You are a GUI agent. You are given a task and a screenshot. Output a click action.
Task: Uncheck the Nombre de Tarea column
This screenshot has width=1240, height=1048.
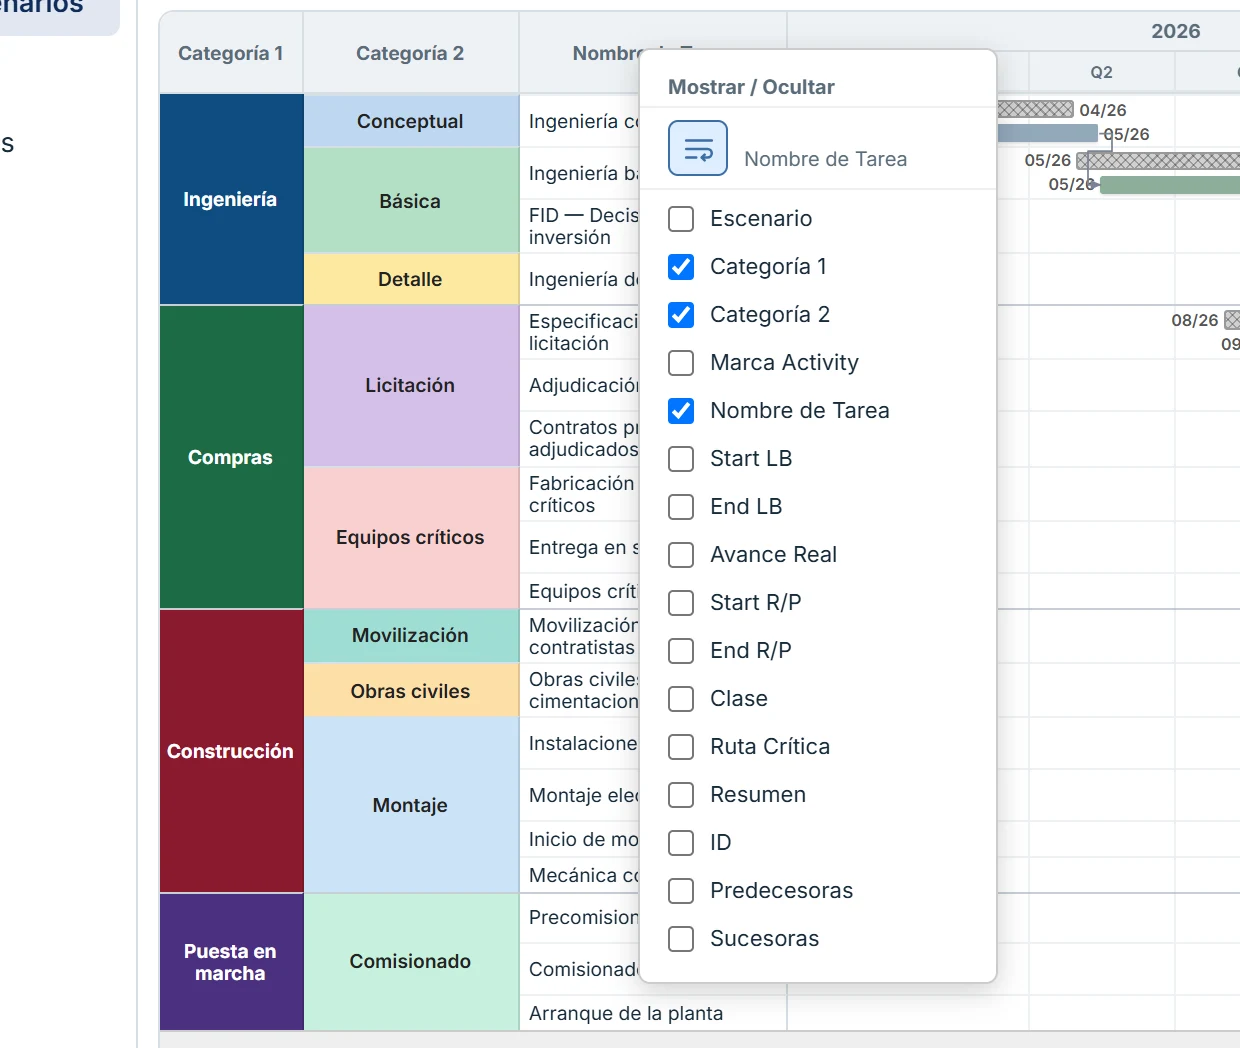(681, 411)
